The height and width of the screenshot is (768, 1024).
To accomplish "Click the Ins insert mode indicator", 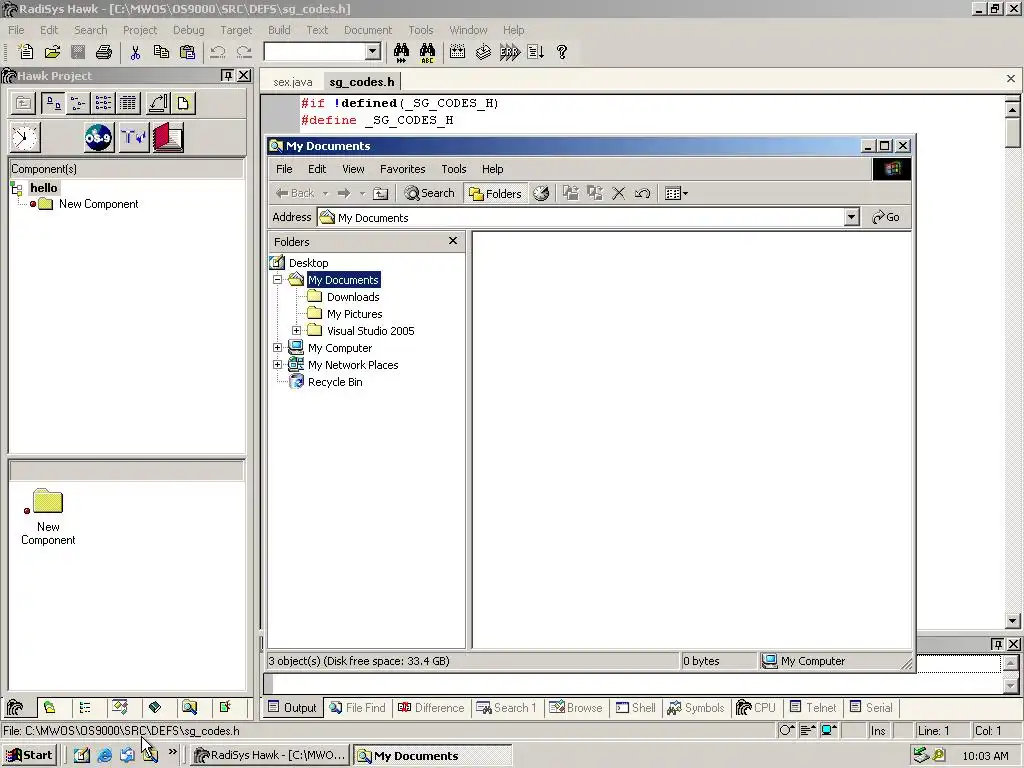I will coord(878,731).
